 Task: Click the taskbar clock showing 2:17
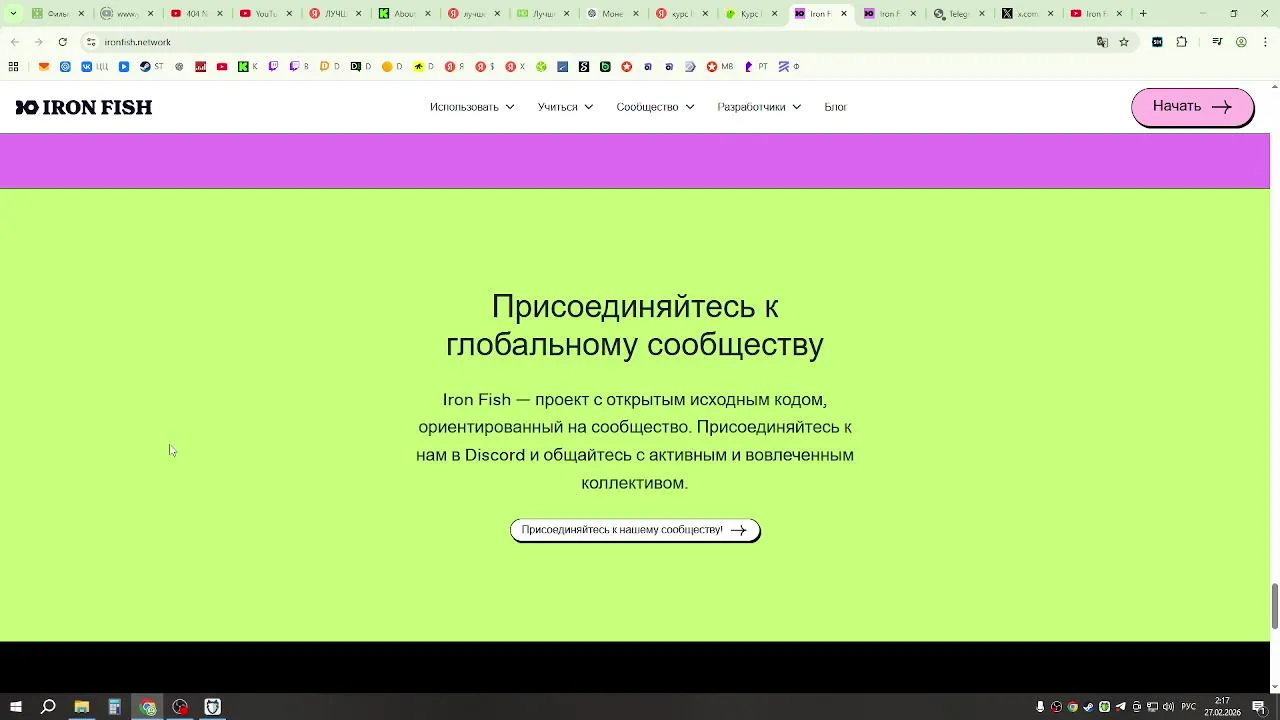point(1222,707)
